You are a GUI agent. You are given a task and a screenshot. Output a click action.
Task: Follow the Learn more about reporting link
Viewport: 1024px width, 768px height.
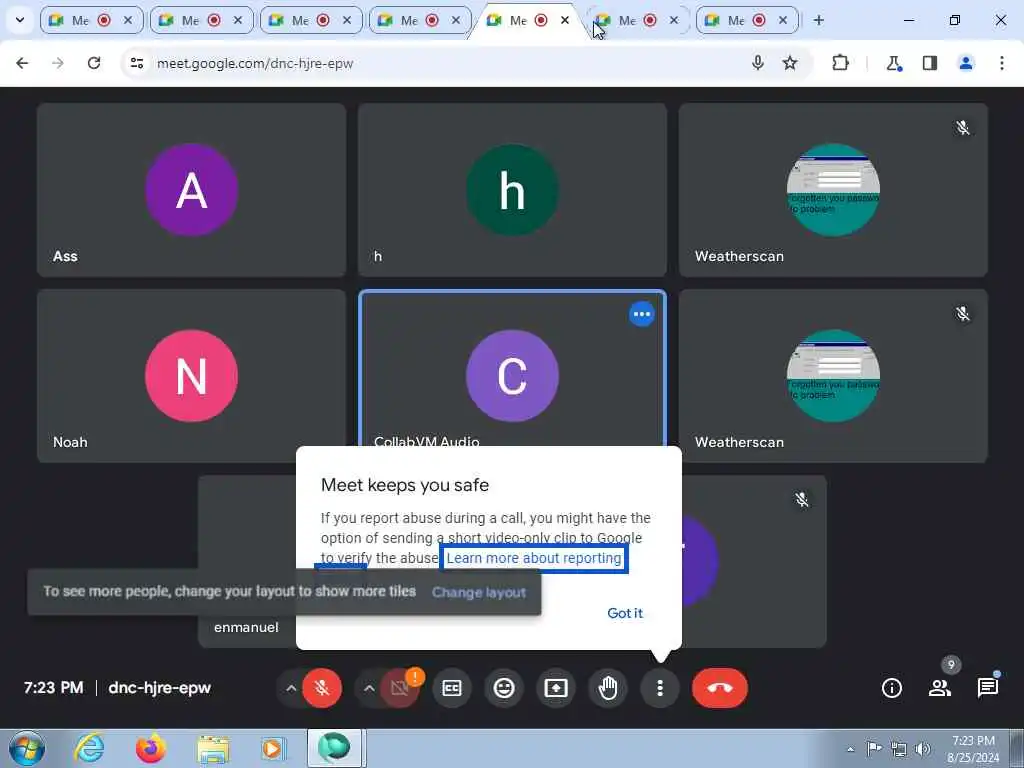tap(534, 558)
